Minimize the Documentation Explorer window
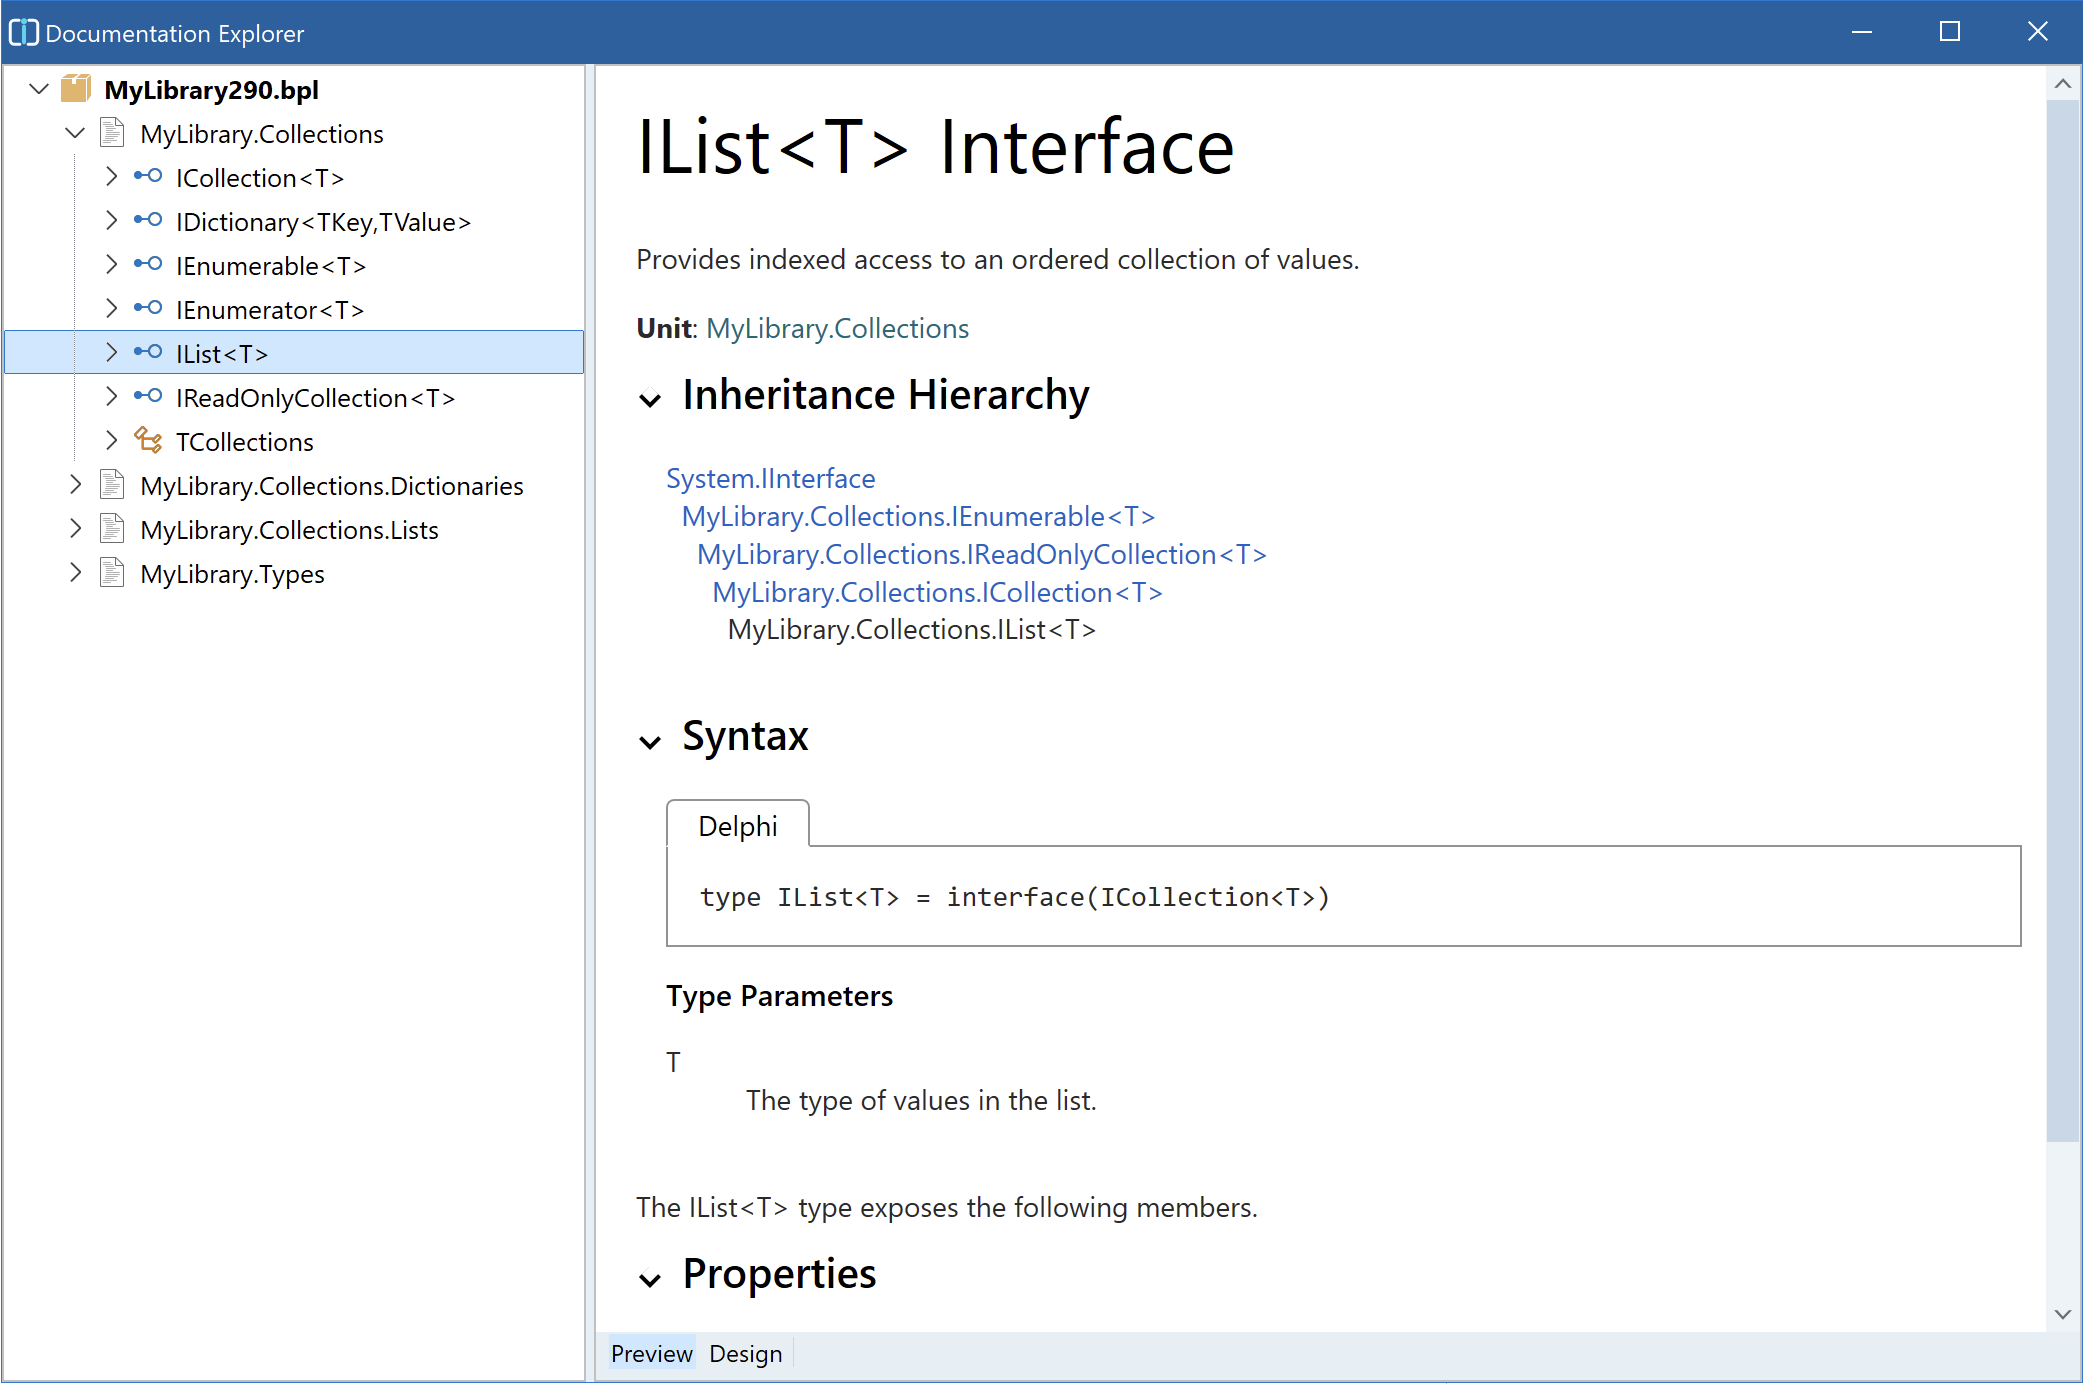 [1861, 32]
